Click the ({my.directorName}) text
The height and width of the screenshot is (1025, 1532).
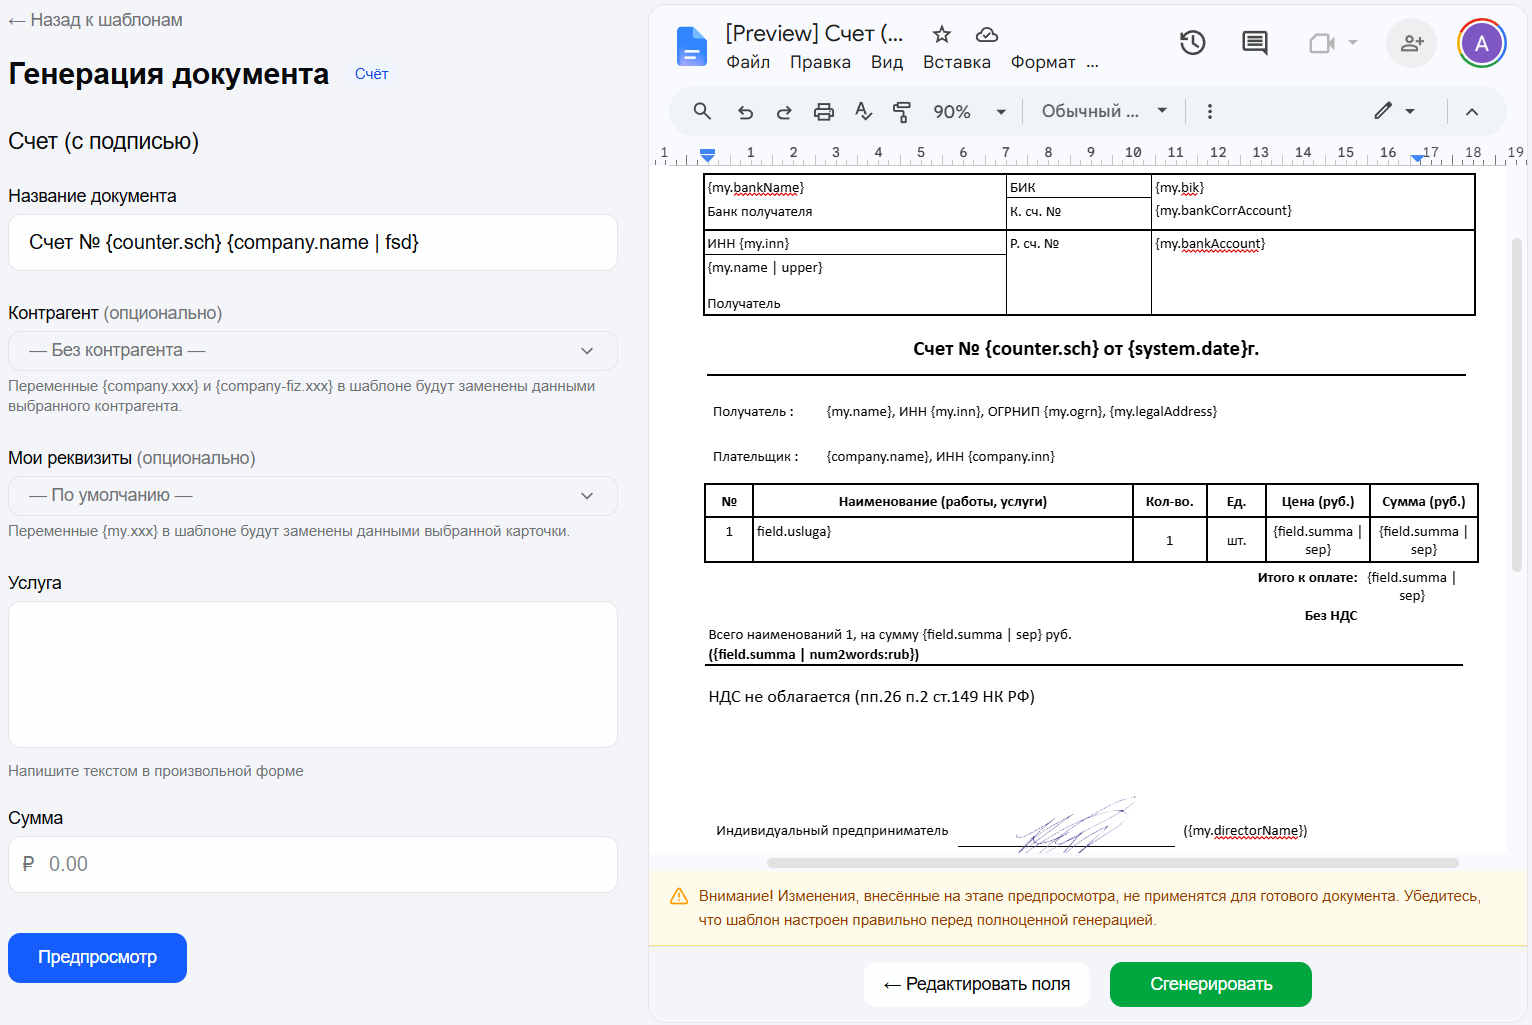[1245, 831]
